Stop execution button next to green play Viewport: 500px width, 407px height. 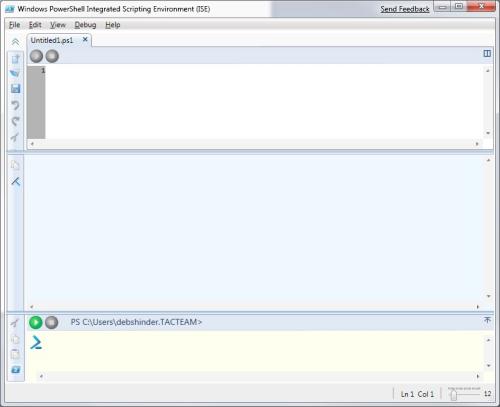point(51,322)
